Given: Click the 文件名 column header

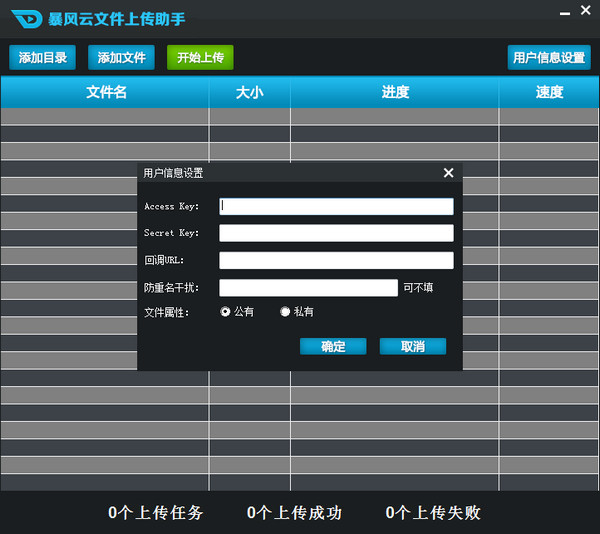Looking at the screenshot, I should [x=106, y=92].
